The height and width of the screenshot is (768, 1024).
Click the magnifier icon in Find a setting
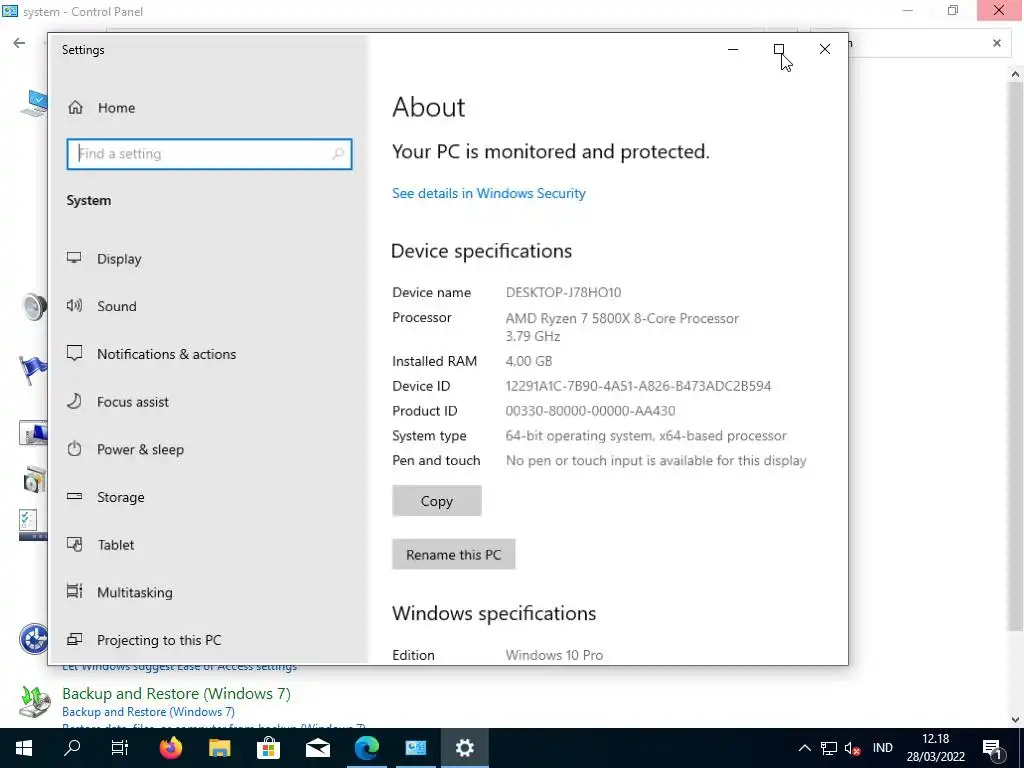point(338,154)
